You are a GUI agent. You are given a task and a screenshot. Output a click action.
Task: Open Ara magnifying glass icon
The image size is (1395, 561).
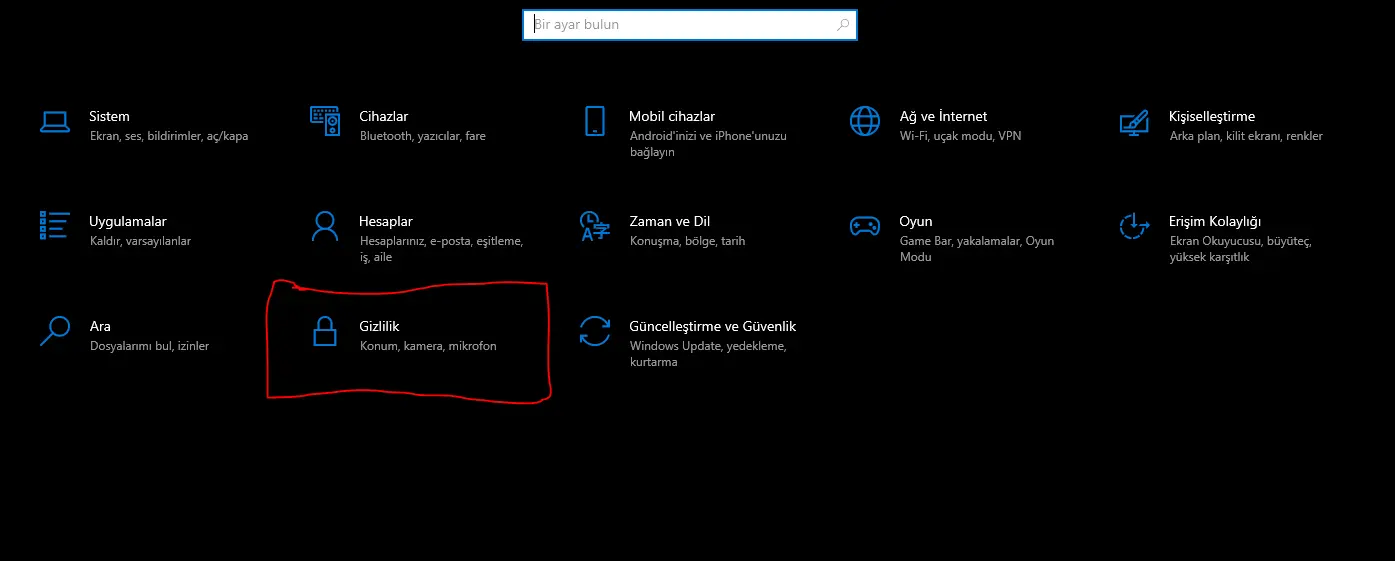click(54, 331)
